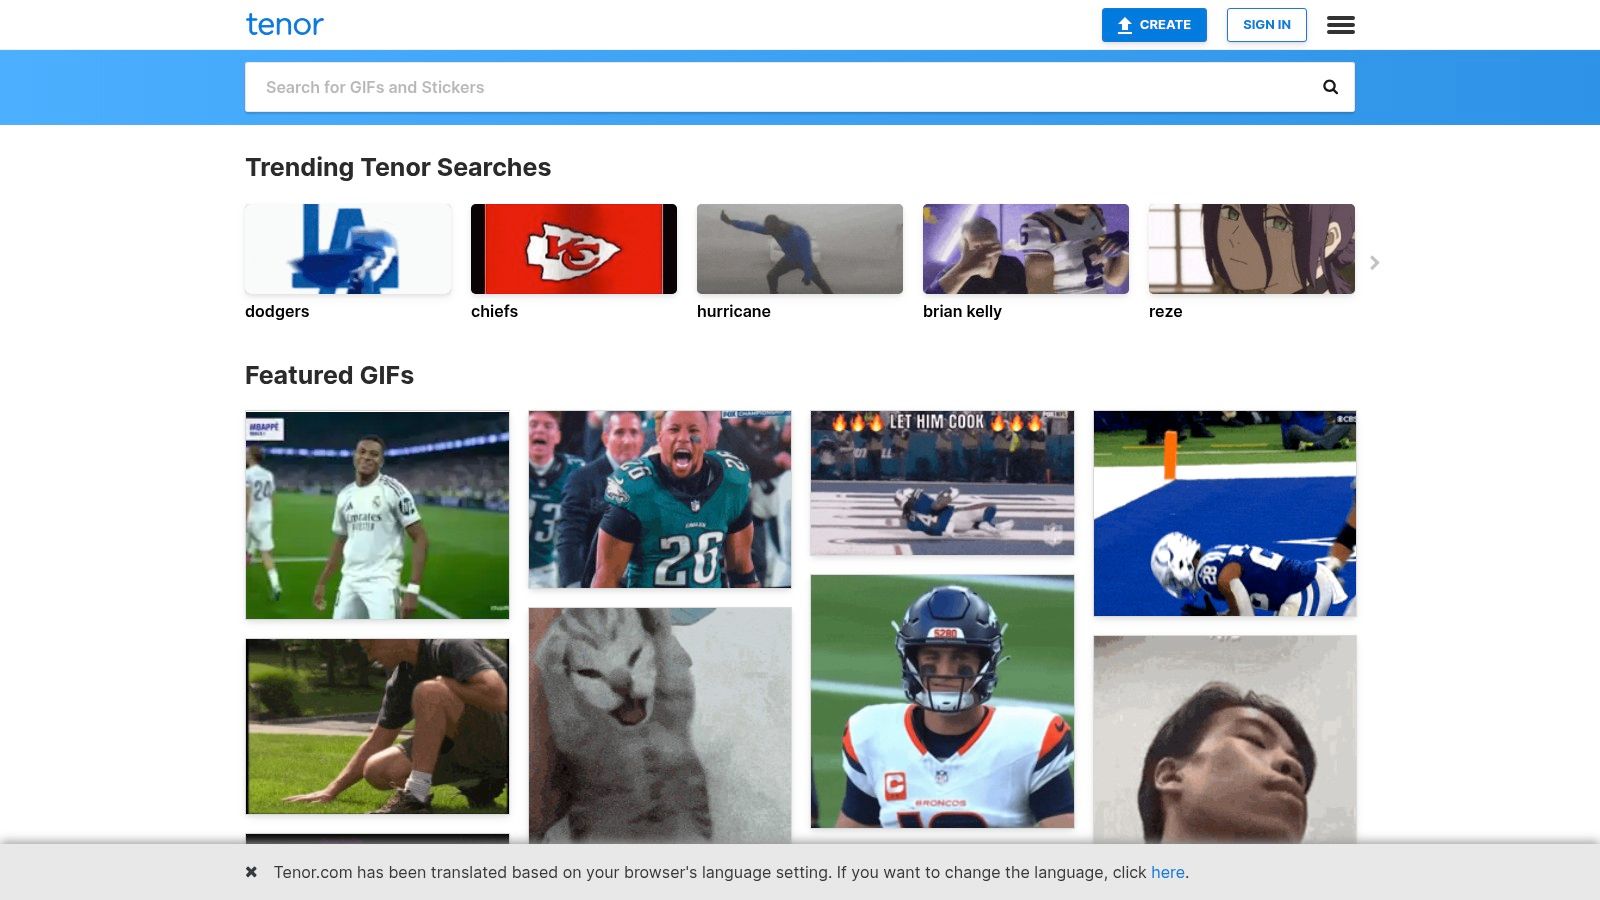Open the Colts player on blue turf GIF
Image resolution: width=1600 pixels, height=900 pixels.
1225,513
